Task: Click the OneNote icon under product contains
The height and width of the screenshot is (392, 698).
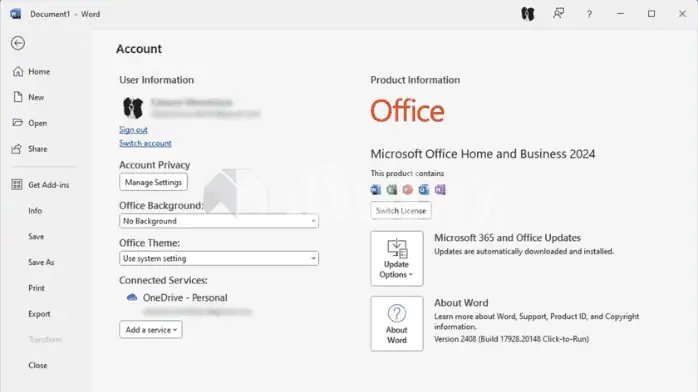Action: click(440, 190)
